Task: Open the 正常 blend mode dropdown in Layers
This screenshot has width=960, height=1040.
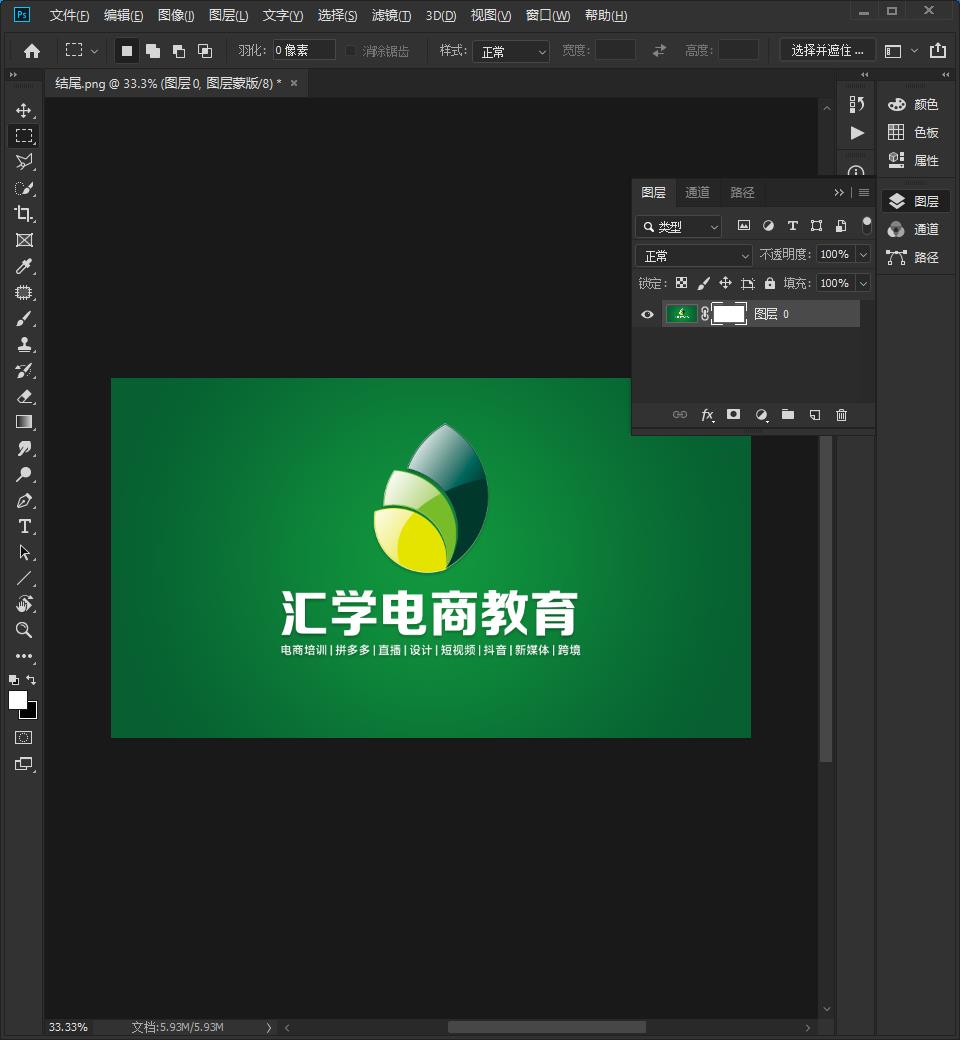Action: [x=694, y=255]
